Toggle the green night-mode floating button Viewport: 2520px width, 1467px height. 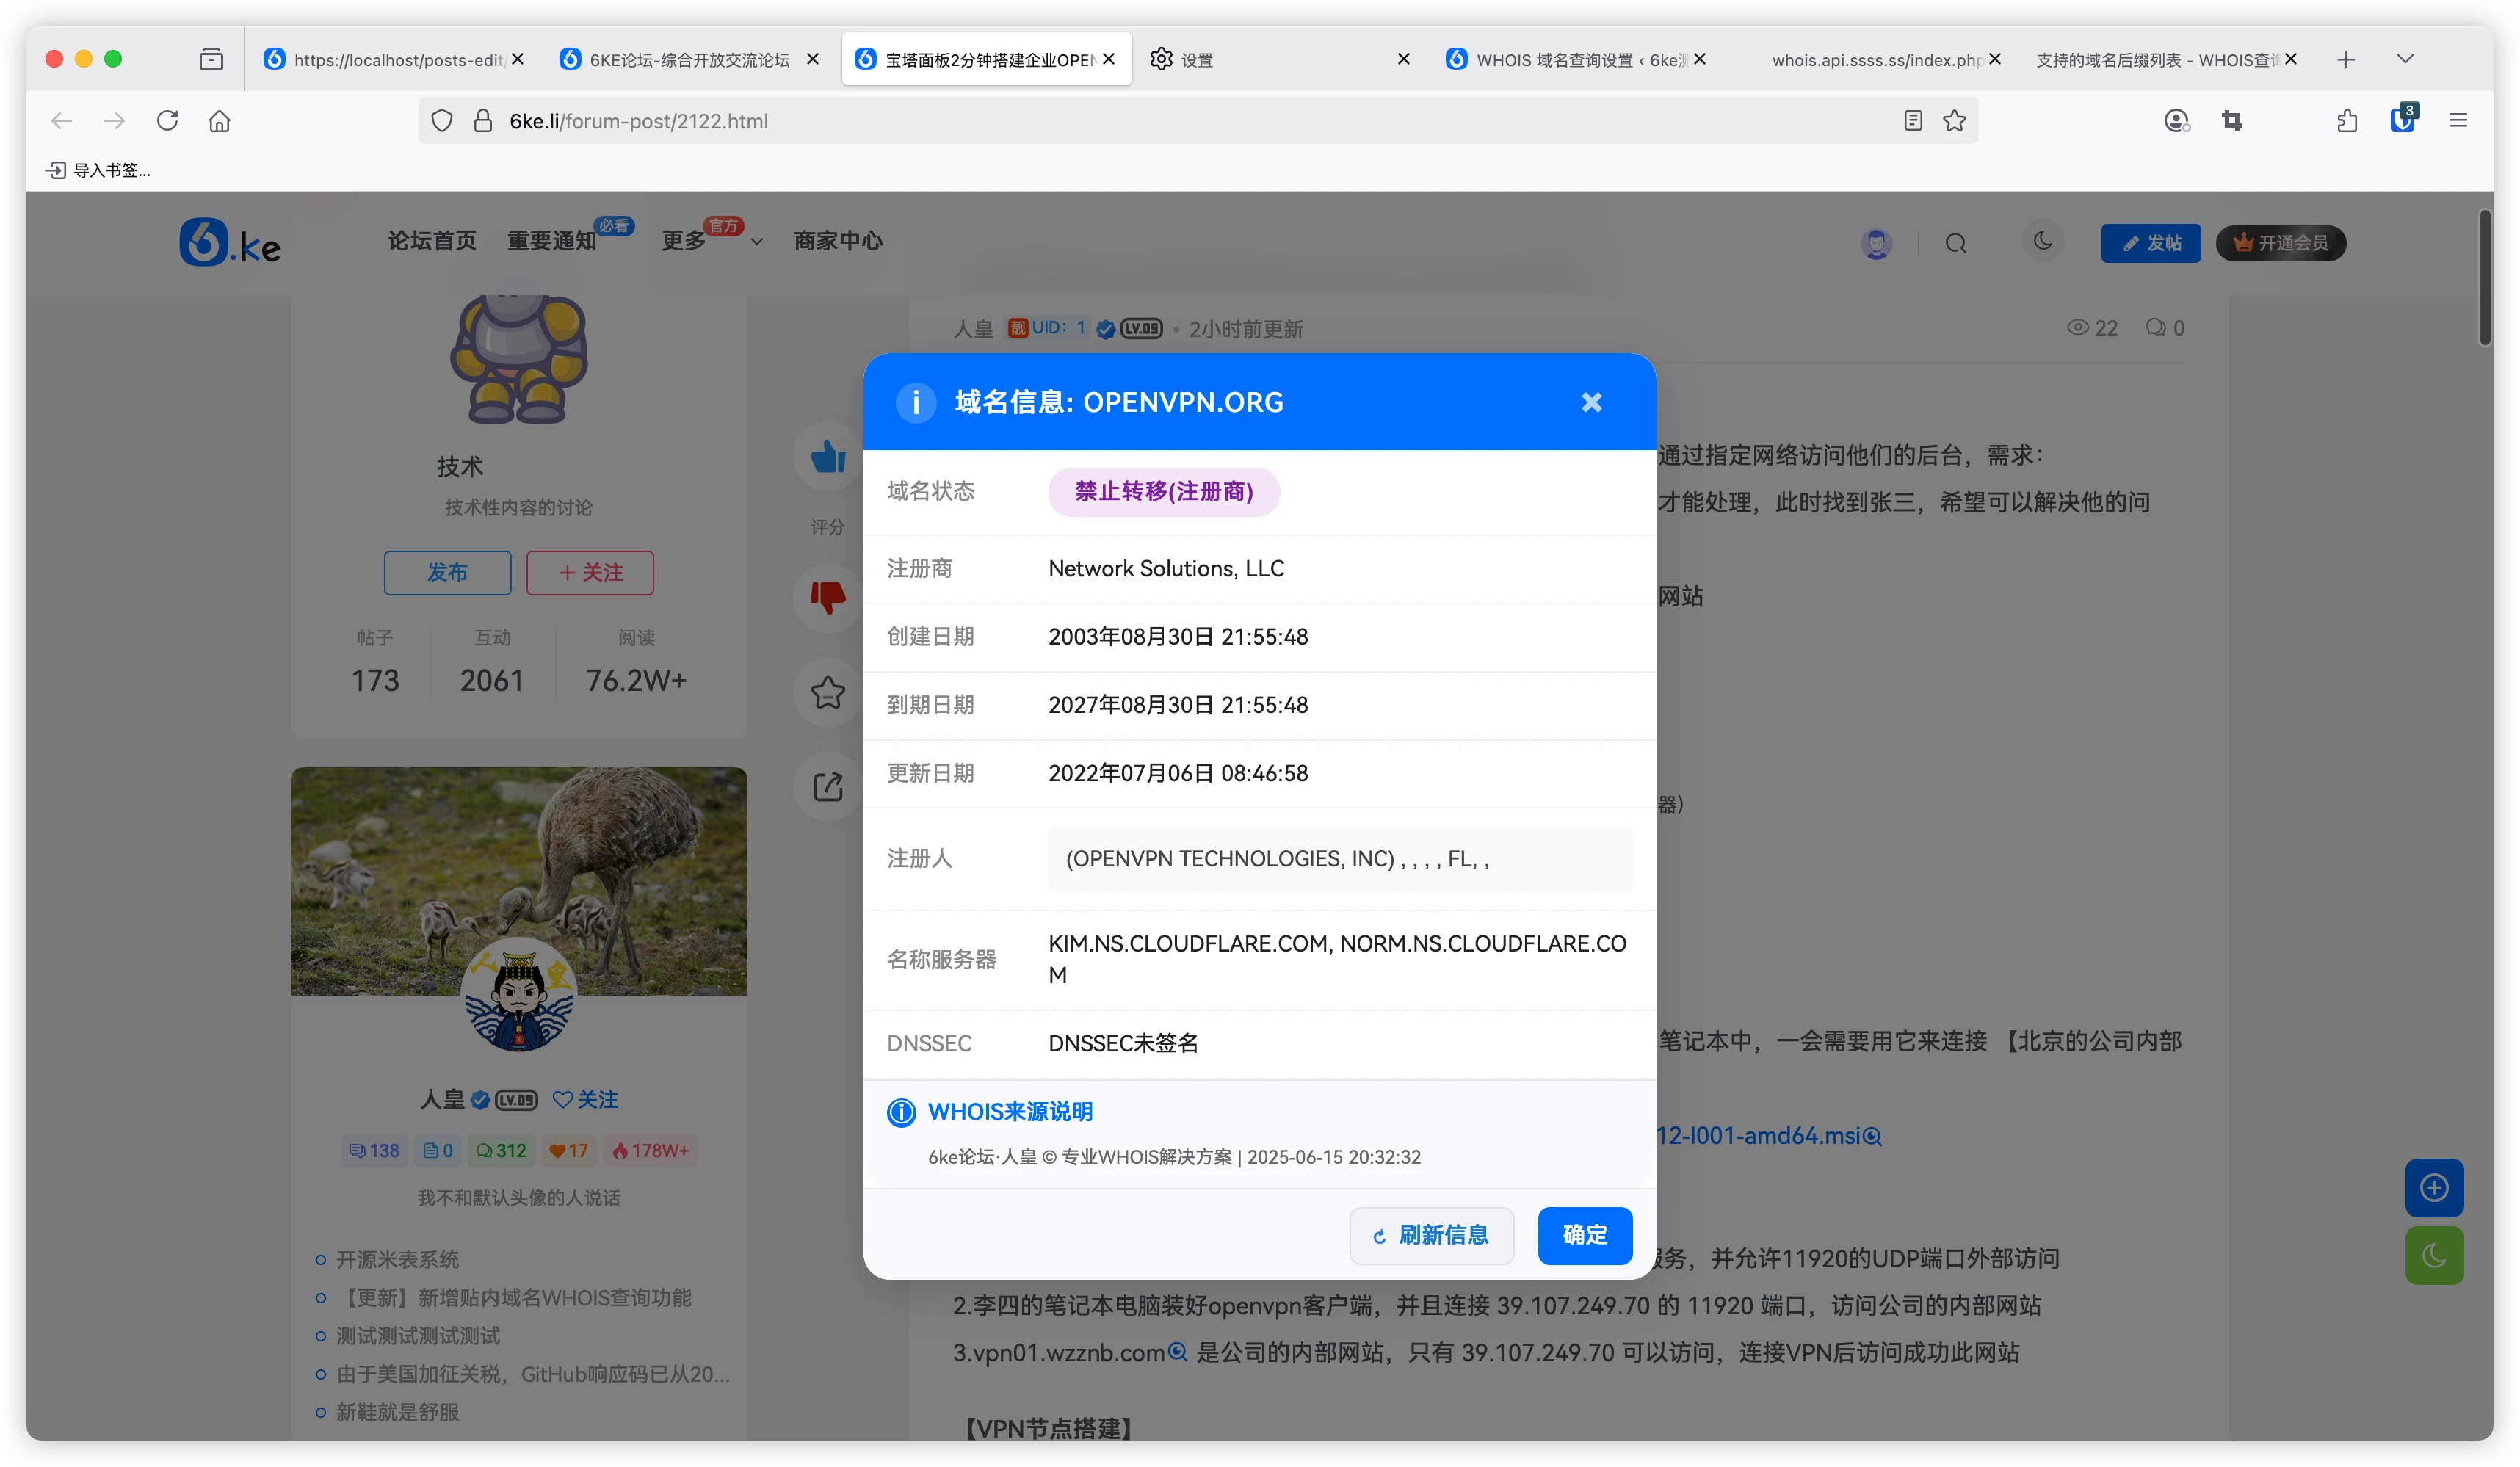(2433, 1255)
